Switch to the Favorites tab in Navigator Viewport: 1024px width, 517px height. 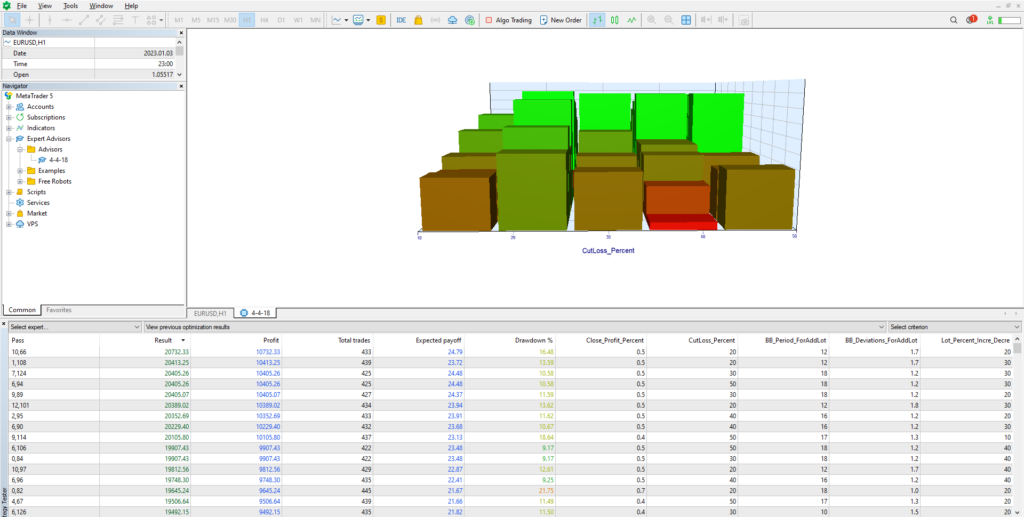(x=59, y=310)
